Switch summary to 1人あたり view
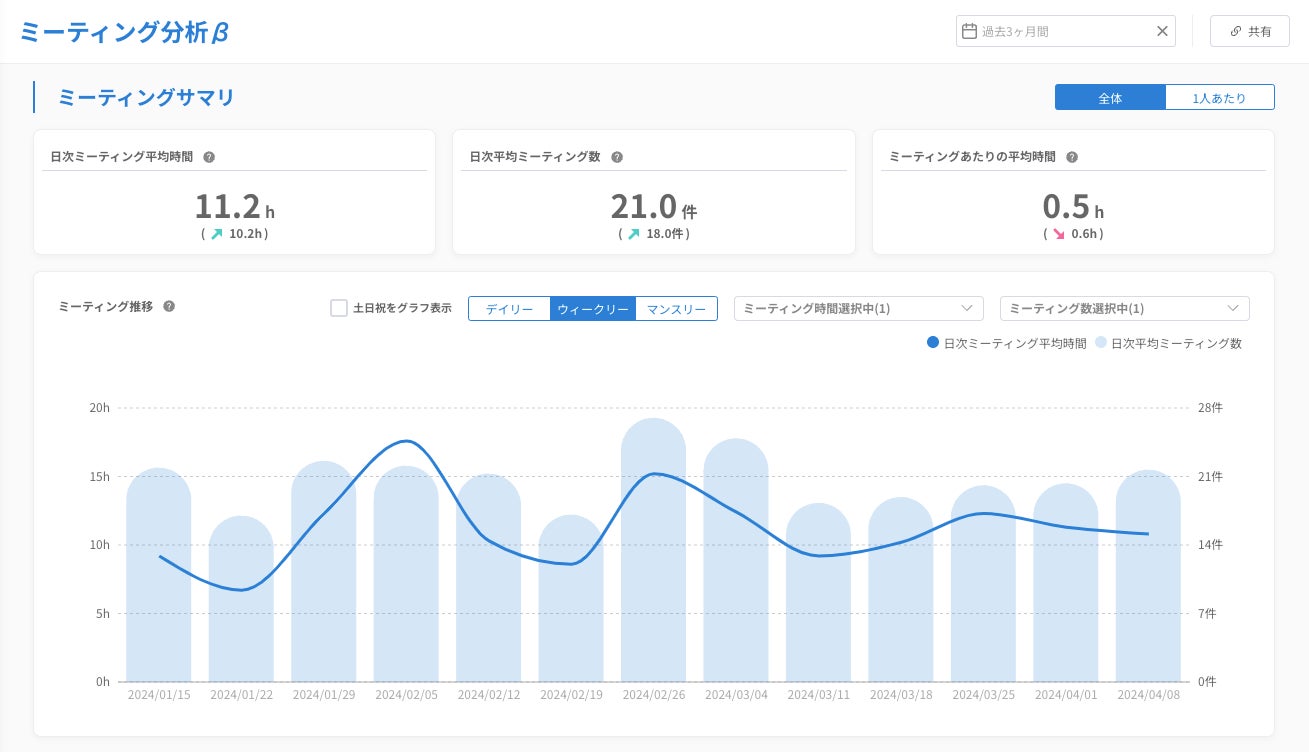The image size is (1309, 752). pos(1219,98)
